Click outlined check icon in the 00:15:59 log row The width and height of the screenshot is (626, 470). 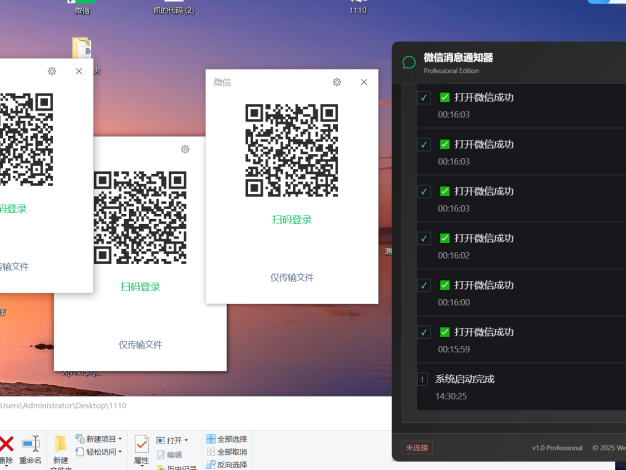(x=424, y=332)
